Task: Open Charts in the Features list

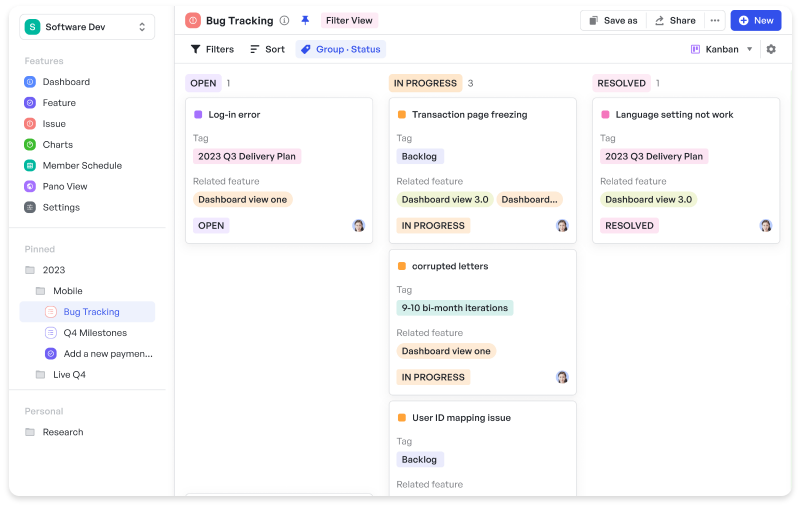Action: 57,145
